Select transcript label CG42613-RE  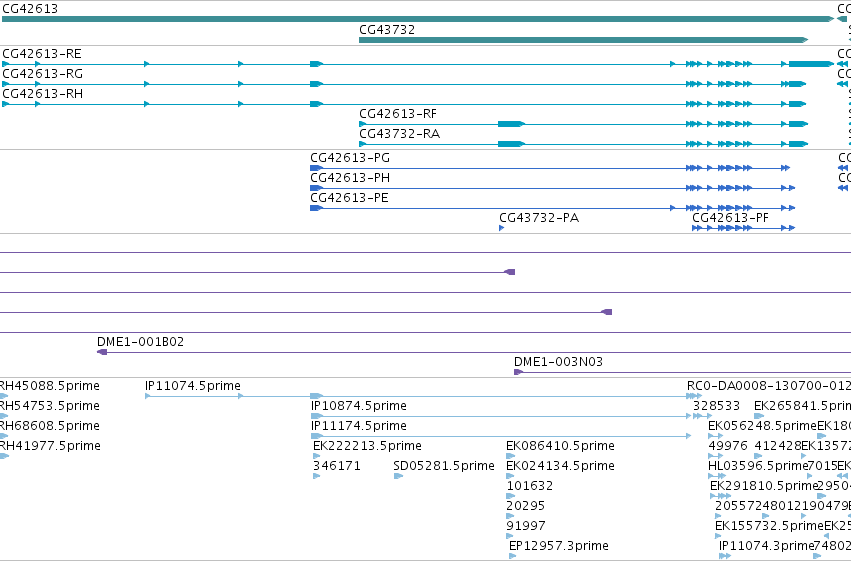coord(42,54)
